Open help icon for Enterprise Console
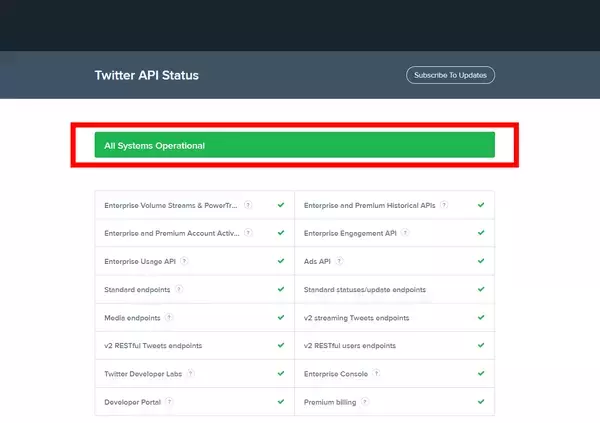Screen dimensions: 600x423 [376, 373]
